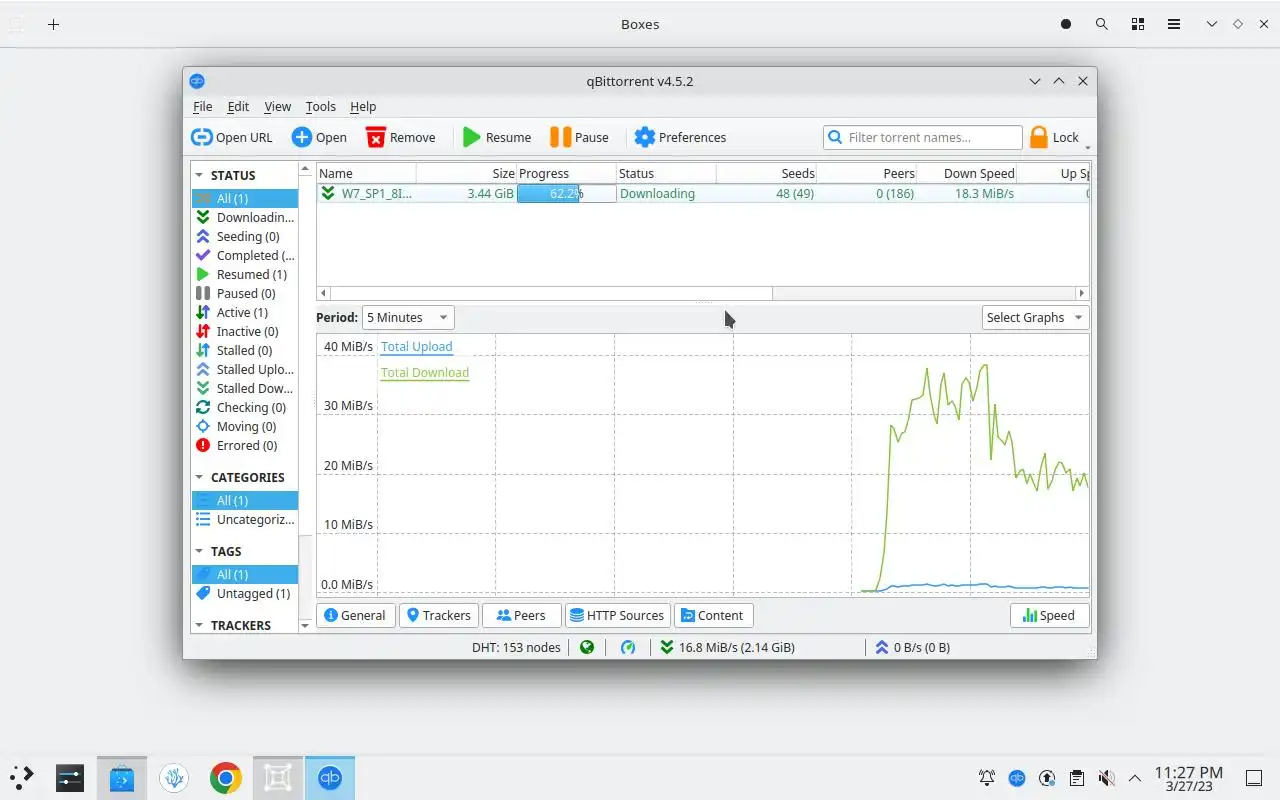
Task: Open the Tools menu
Action: click(x=320, y=106)
